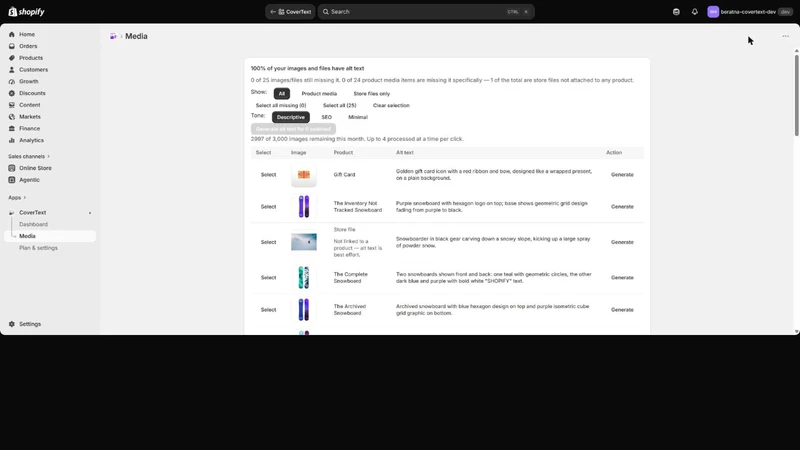Screen dimensions: 800x450
Task: Filter to Store files only
Action: [x=371, y=93]
